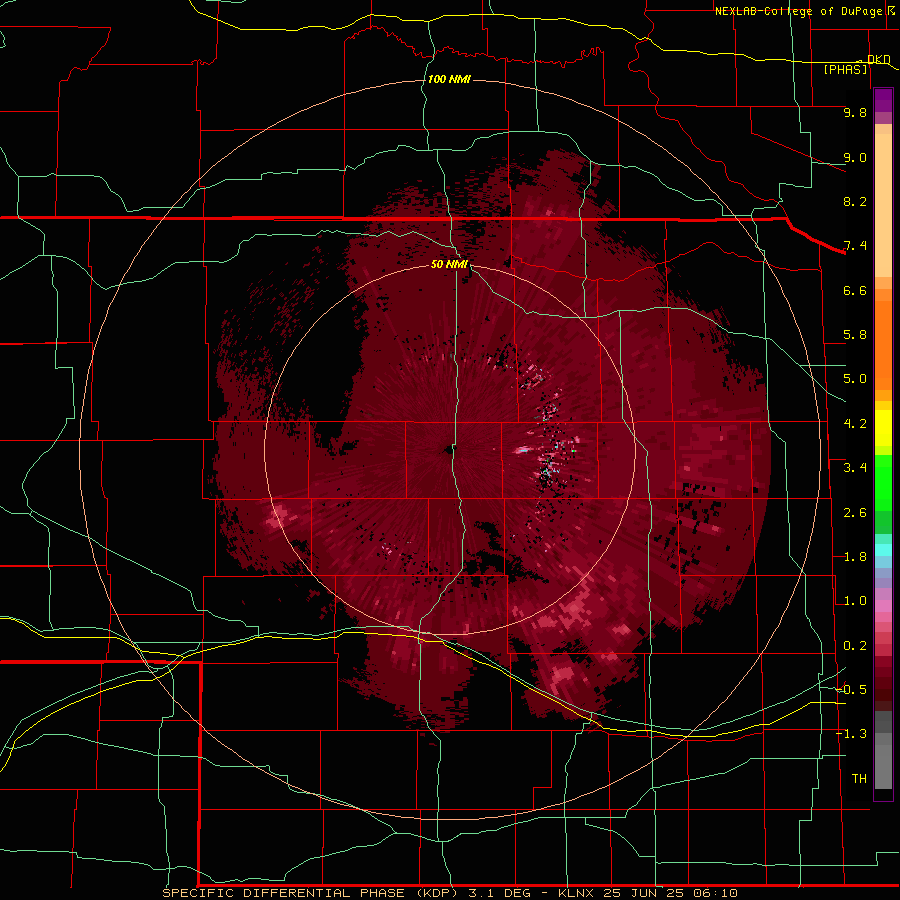Click the -1.3 value on the color scale
This screenshot has width=900, height=900.
[x=851, y=734]
